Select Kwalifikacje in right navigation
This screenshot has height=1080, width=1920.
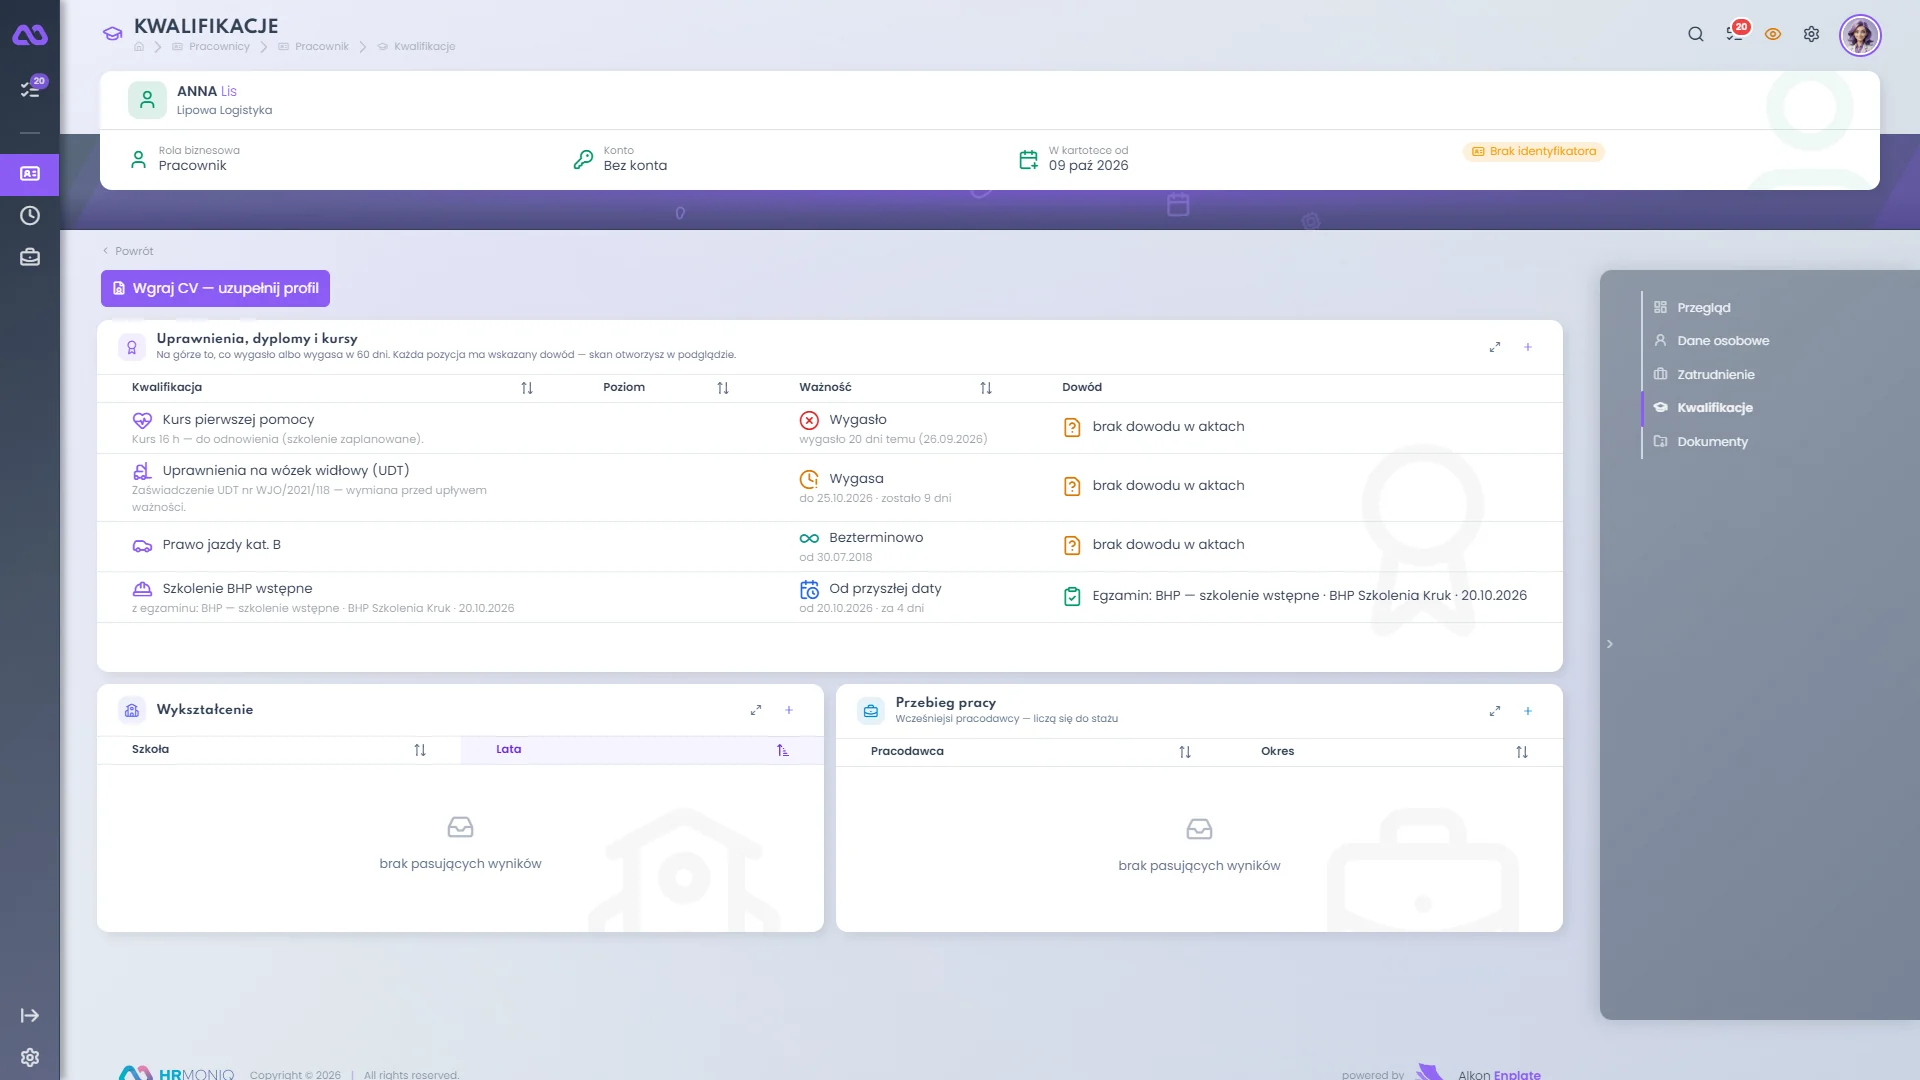[x=1703, y=408]
